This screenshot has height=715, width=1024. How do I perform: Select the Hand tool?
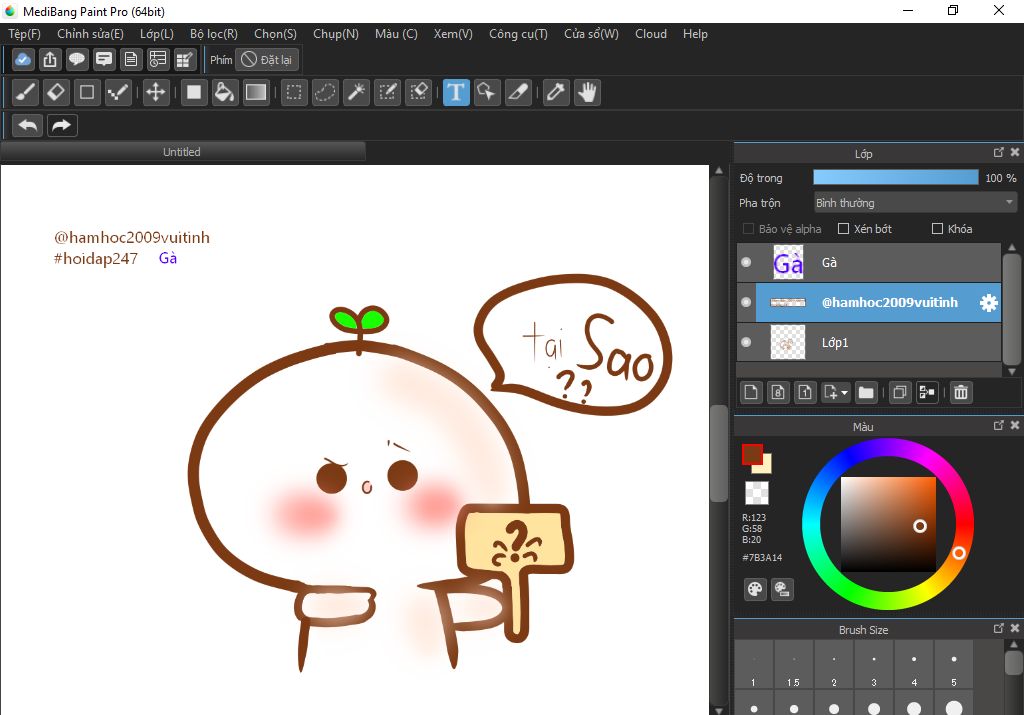tap(588, 92)
